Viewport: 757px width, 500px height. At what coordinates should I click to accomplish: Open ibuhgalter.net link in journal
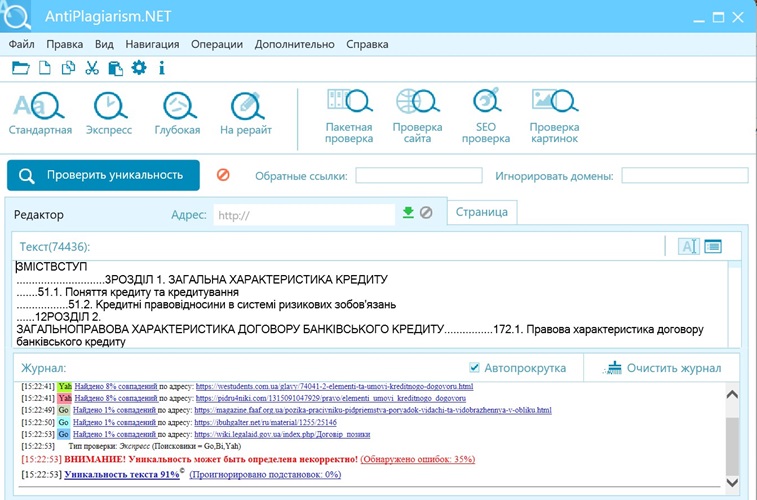tap(266, 422)
